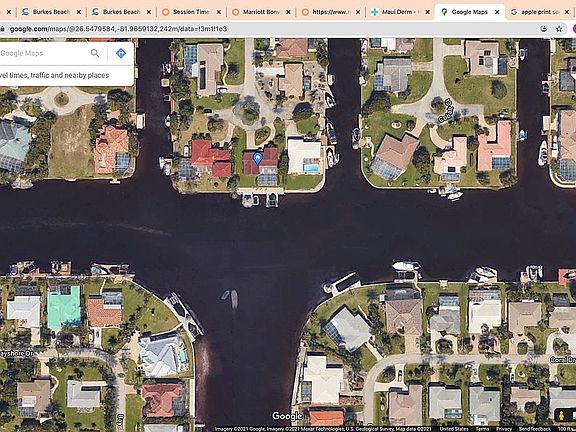Click the Coral Dr street label
This screenshot has width=576, height=432.
(562, 360)
